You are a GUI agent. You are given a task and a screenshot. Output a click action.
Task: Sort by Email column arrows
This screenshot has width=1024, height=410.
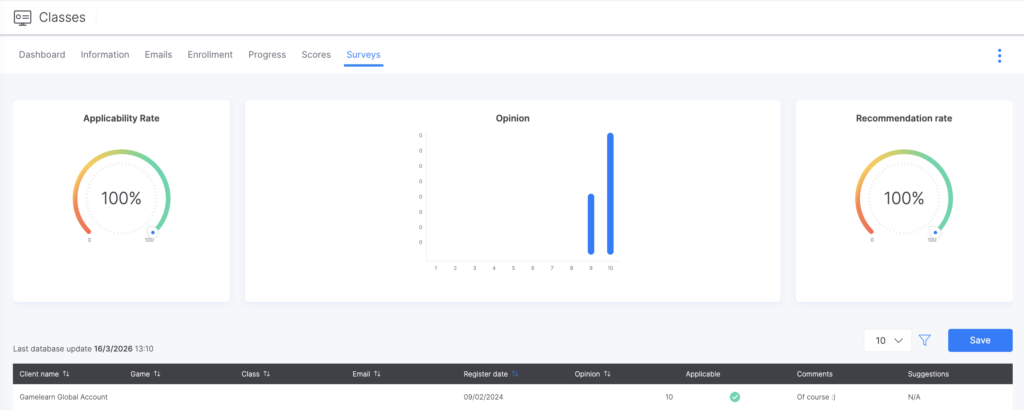377,374
